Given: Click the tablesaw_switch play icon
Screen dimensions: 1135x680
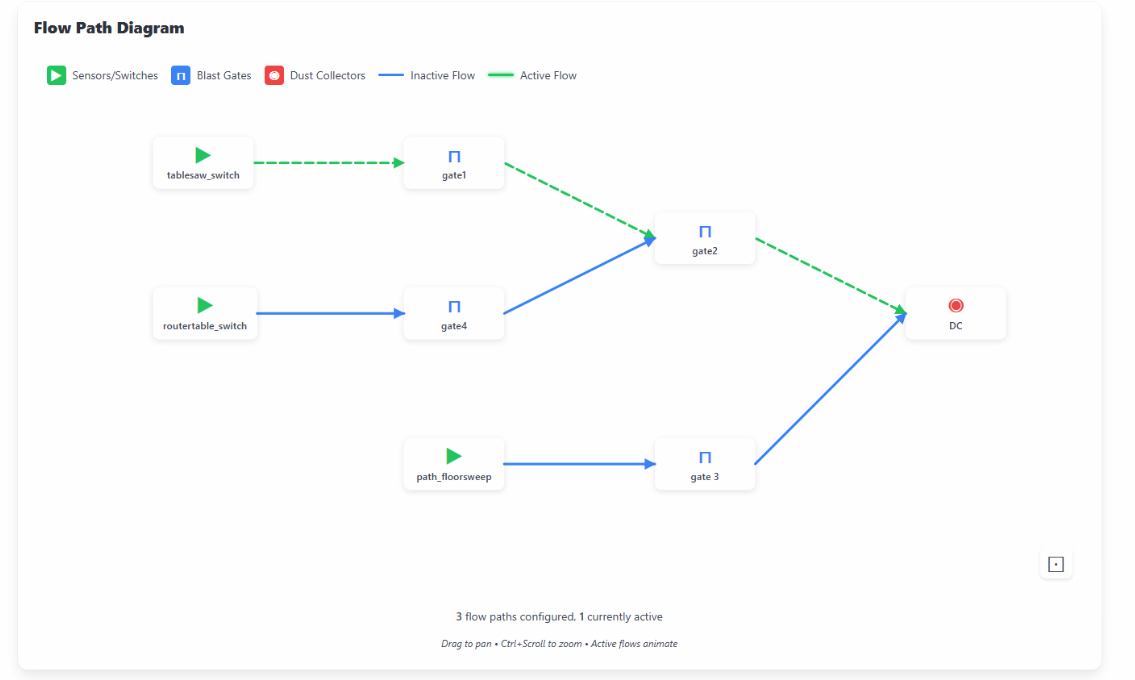Looking at the screenshot, I should point(203,155).
